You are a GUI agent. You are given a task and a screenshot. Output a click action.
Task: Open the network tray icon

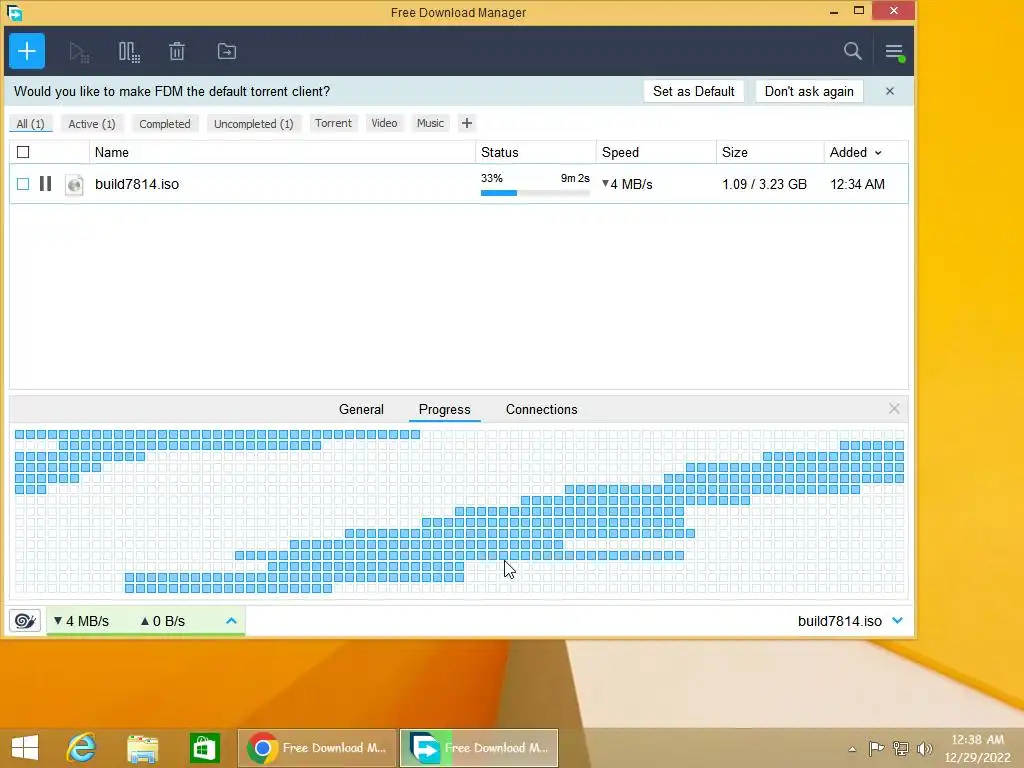click(901, 748)
